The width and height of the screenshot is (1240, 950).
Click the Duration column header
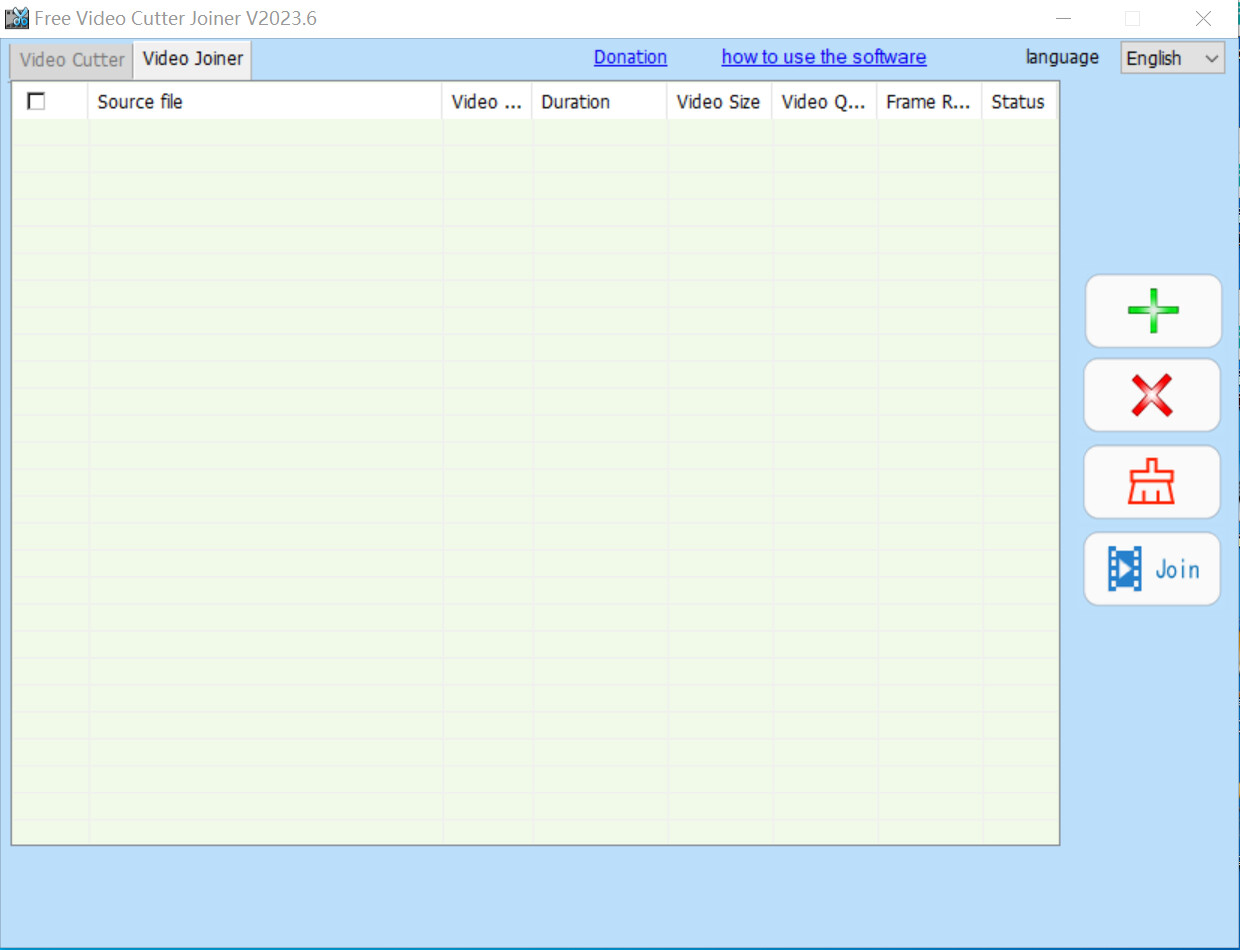tap(598, 102)
